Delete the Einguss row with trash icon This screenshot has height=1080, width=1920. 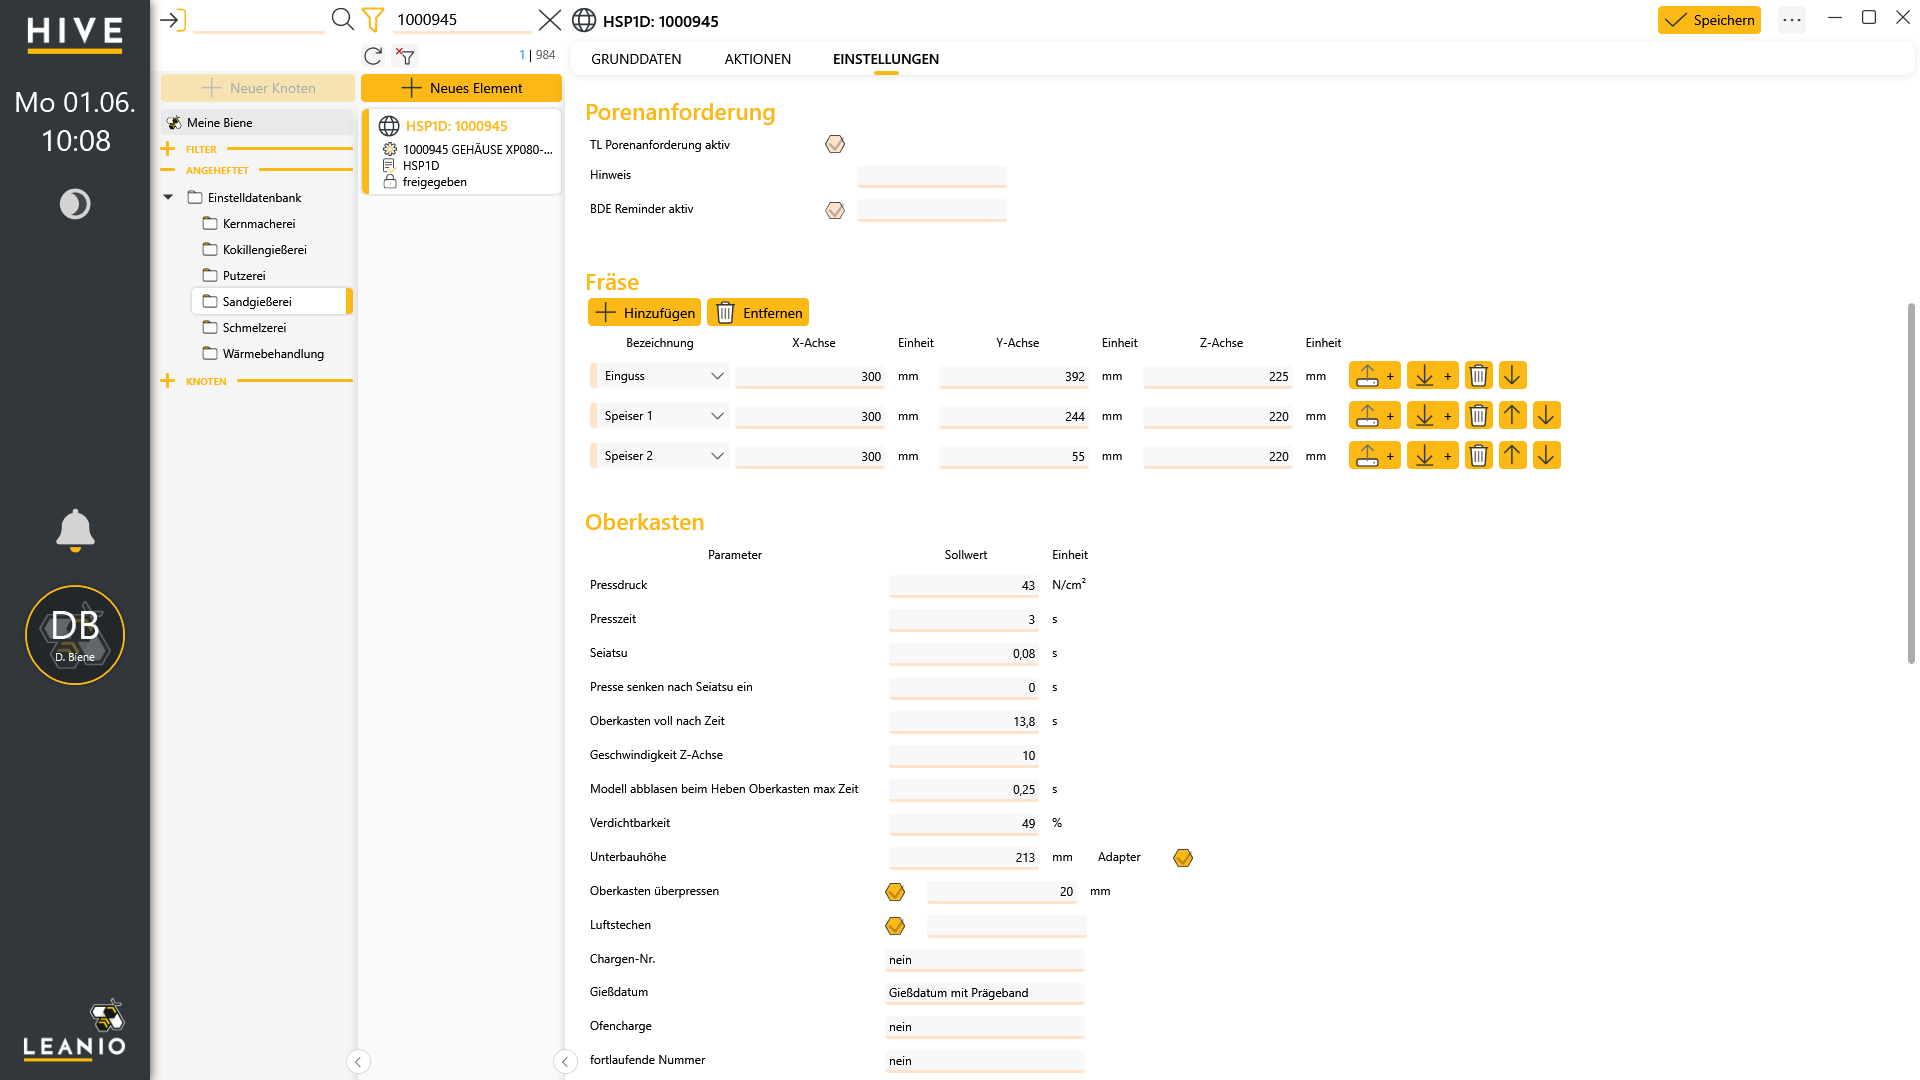pos(1478,376)
